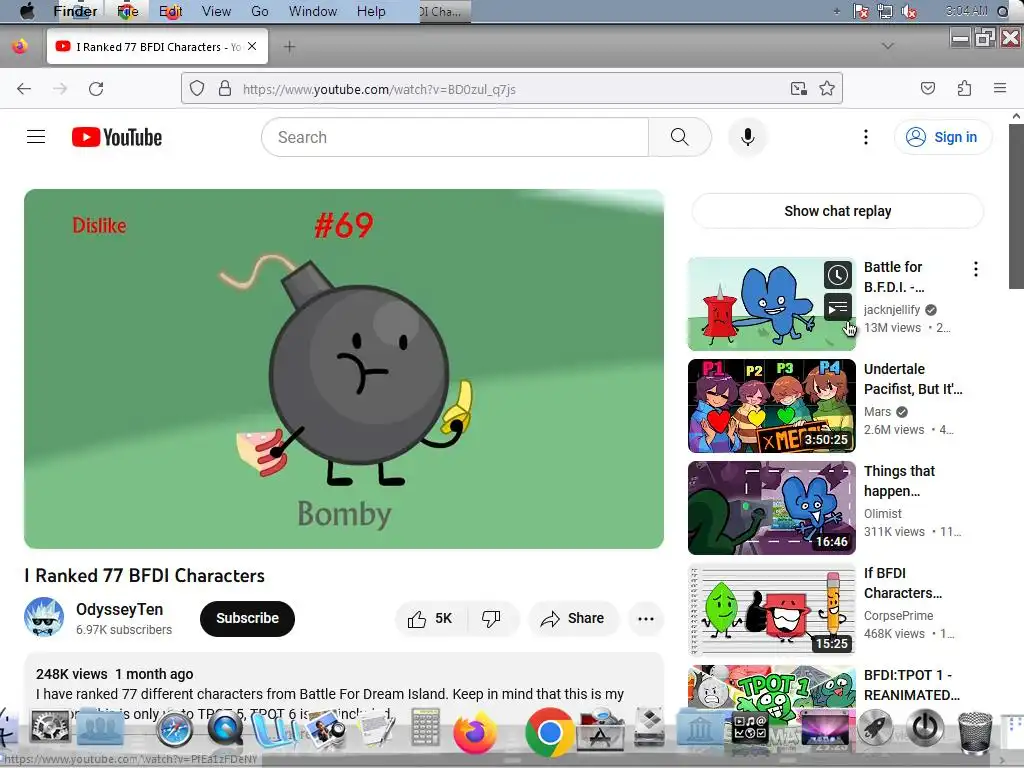Like the video with thumbs up
The image size is (1024, 768).
pos(431,618)
